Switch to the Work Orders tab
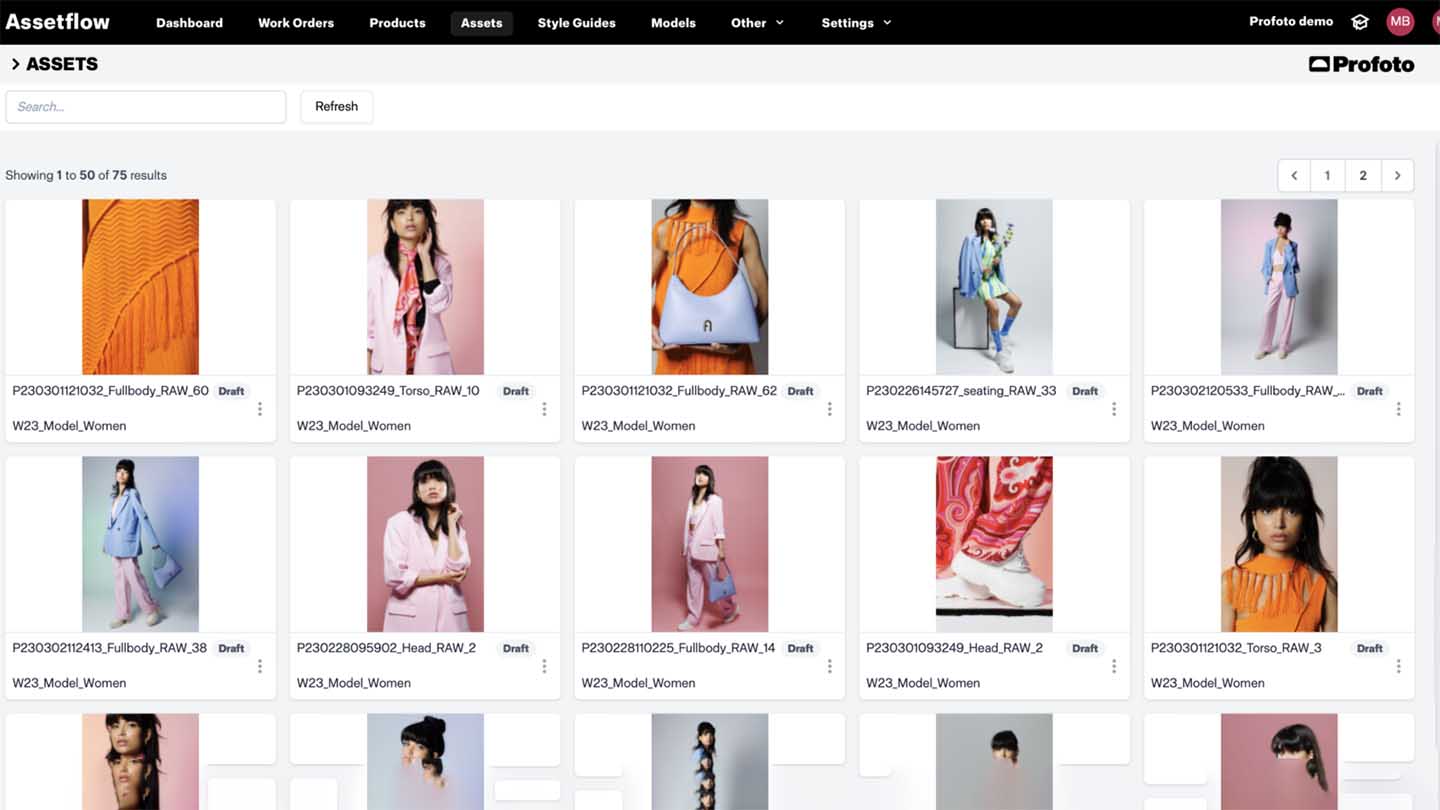 296,23
